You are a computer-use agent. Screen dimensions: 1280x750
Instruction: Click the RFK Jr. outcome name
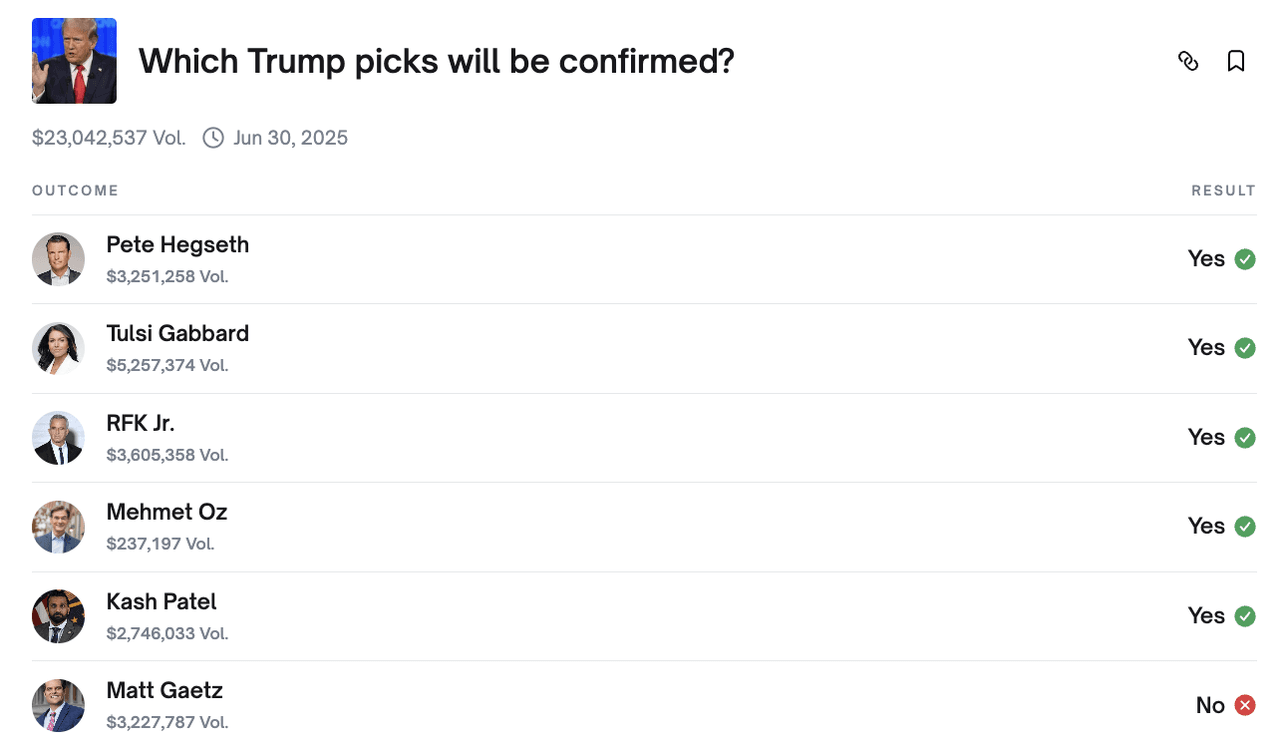(x=140, y=423)
